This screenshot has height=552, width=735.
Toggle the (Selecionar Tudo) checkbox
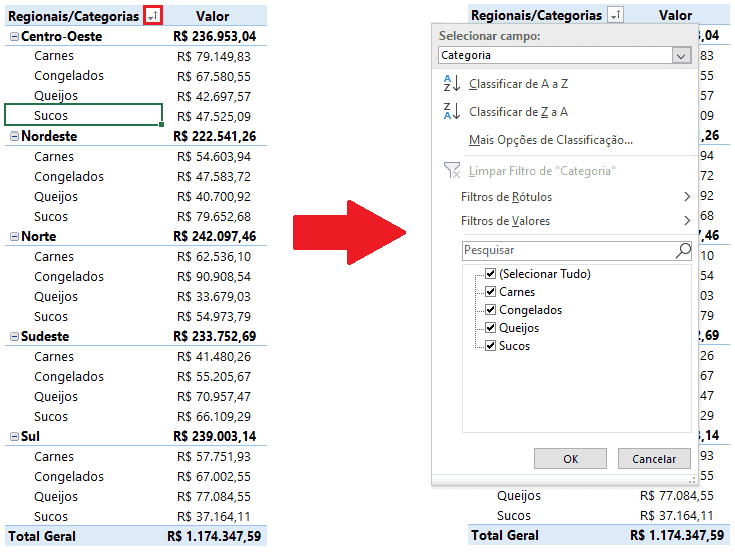point(490,274)
